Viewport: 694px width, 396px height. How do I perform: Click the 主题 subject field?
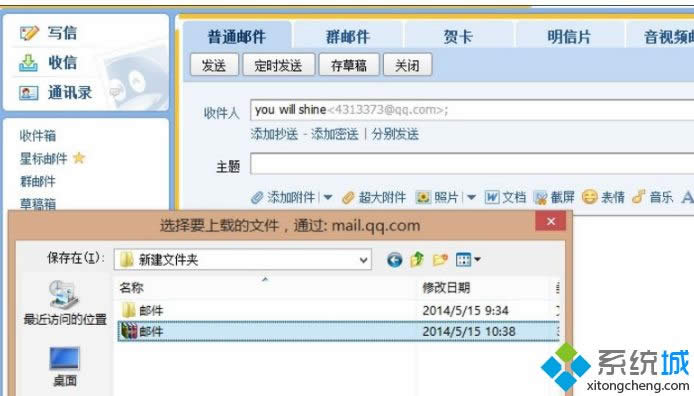tap(472, 164)
